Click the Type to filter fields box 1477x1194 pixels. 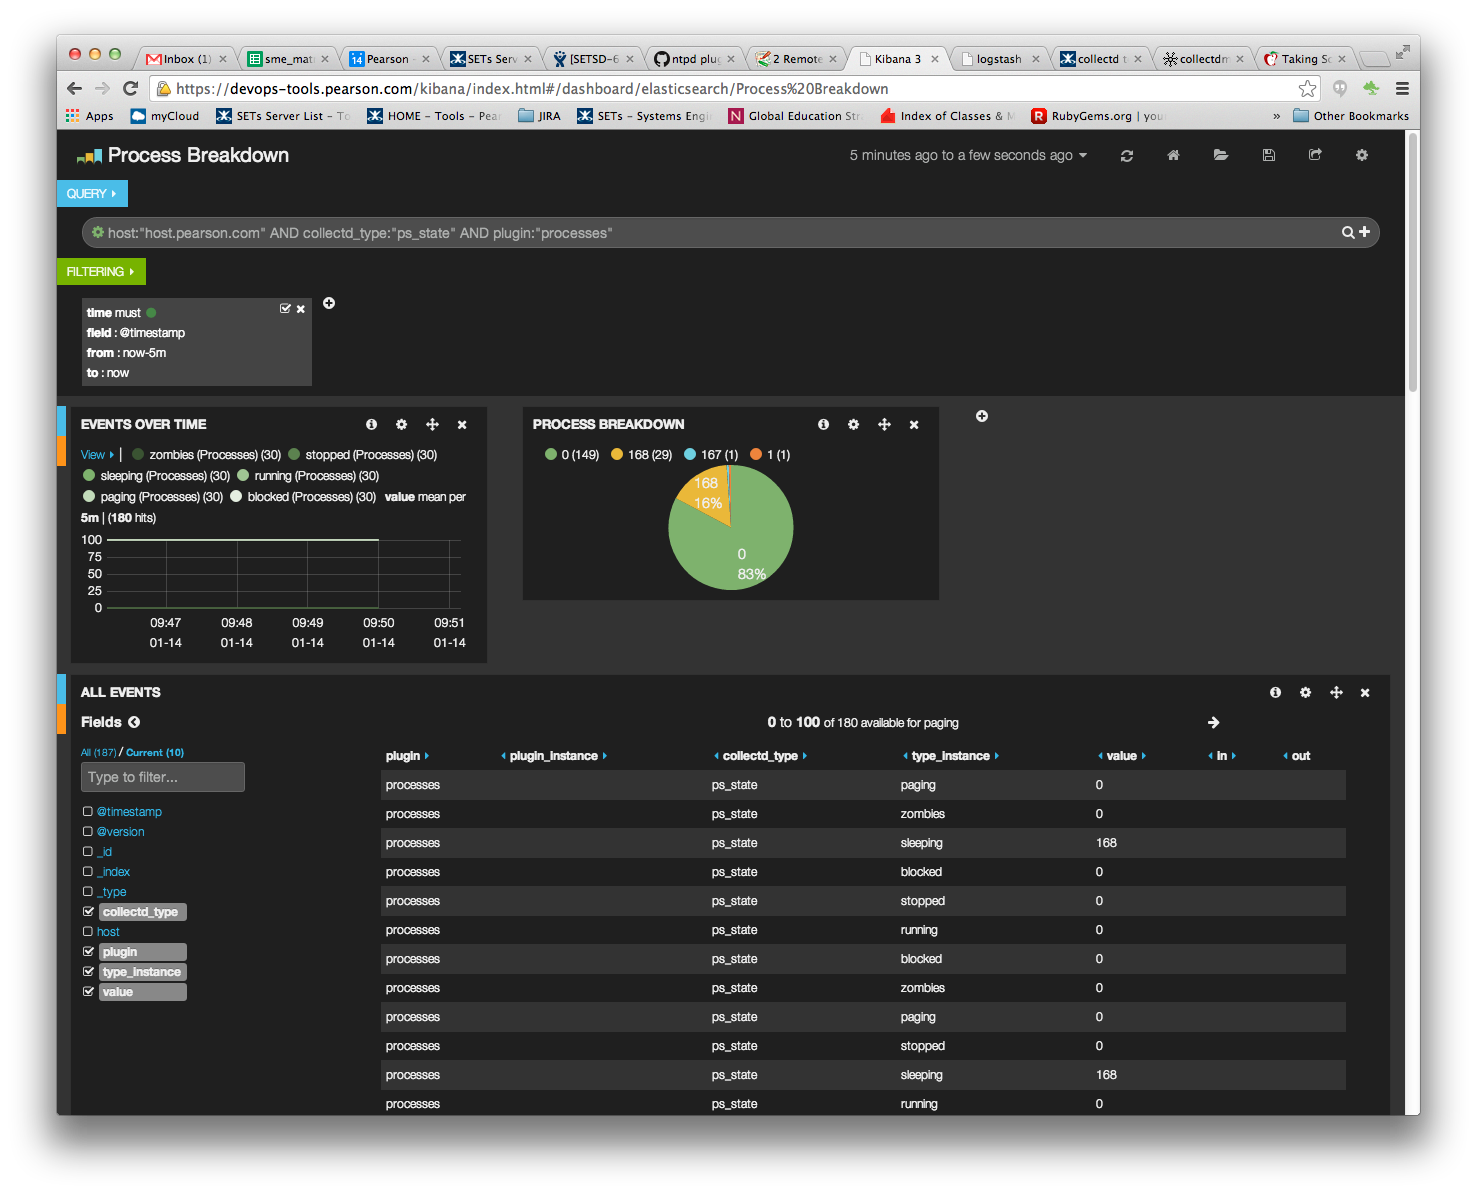click(162, 777)
